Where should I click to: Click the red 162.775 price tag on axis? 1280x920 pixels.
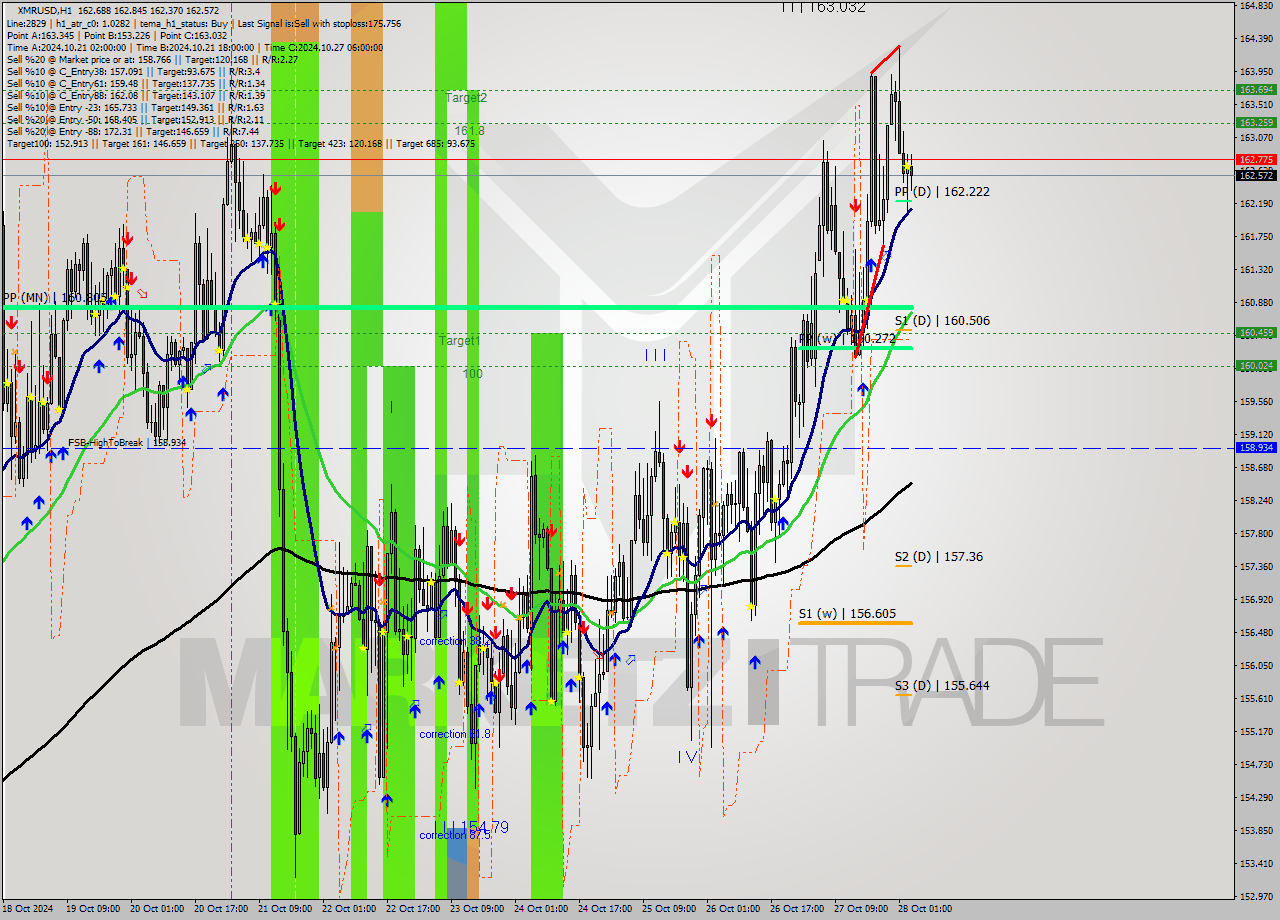1255,159
